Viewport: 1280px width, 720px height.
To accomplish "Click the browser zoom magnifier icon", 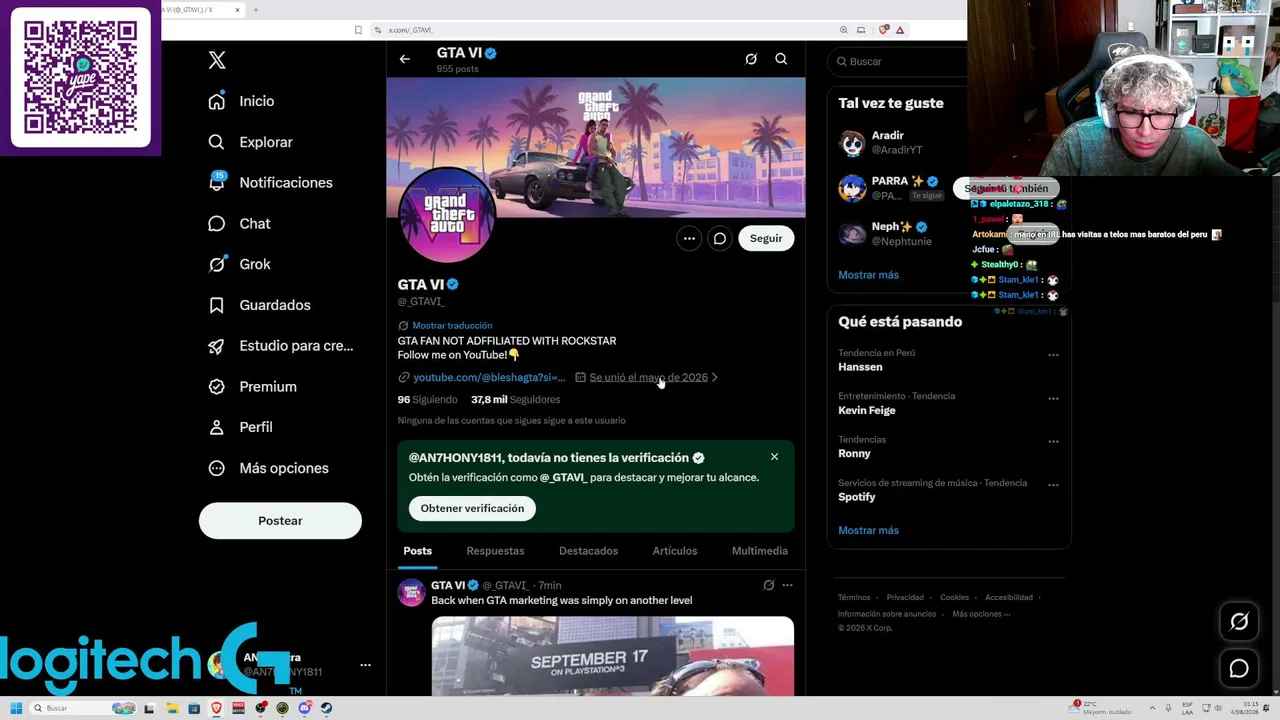I will point(844,30).
